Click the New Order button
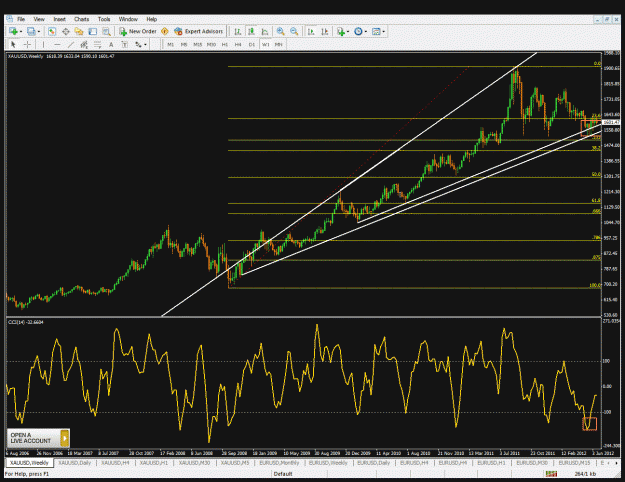 click(138, 31)
